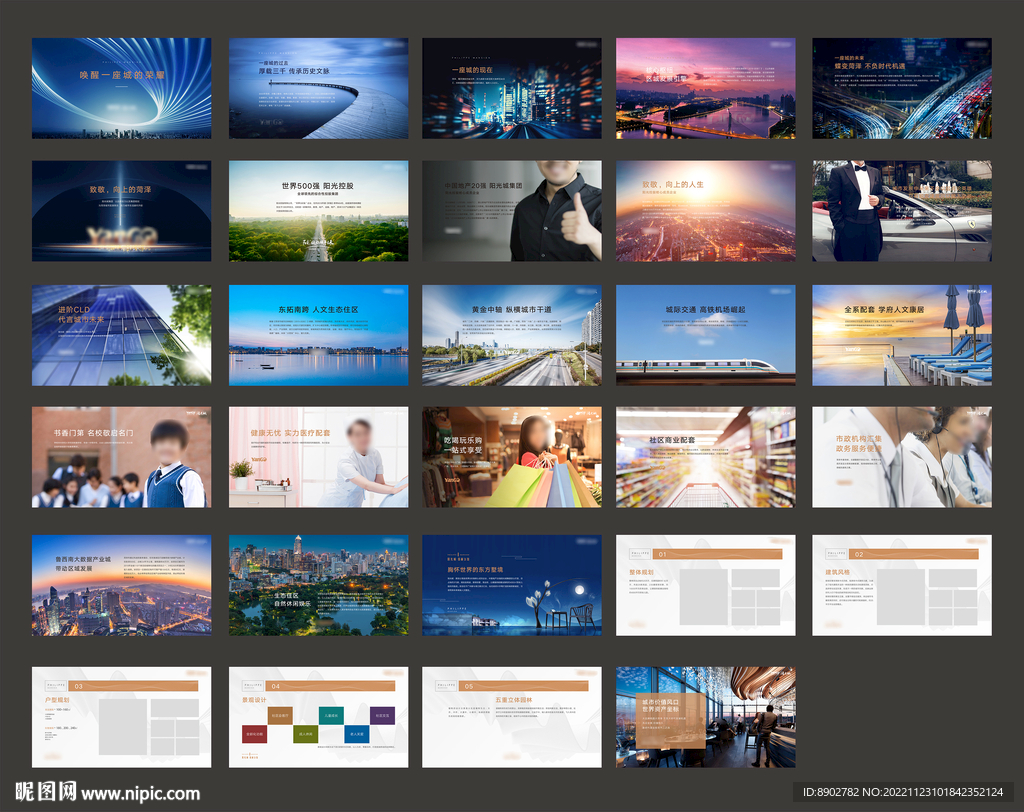Click the thumbs-up man slide thumbnail
This screenshot has height=812, width=1024.
(x=511, y=211)
